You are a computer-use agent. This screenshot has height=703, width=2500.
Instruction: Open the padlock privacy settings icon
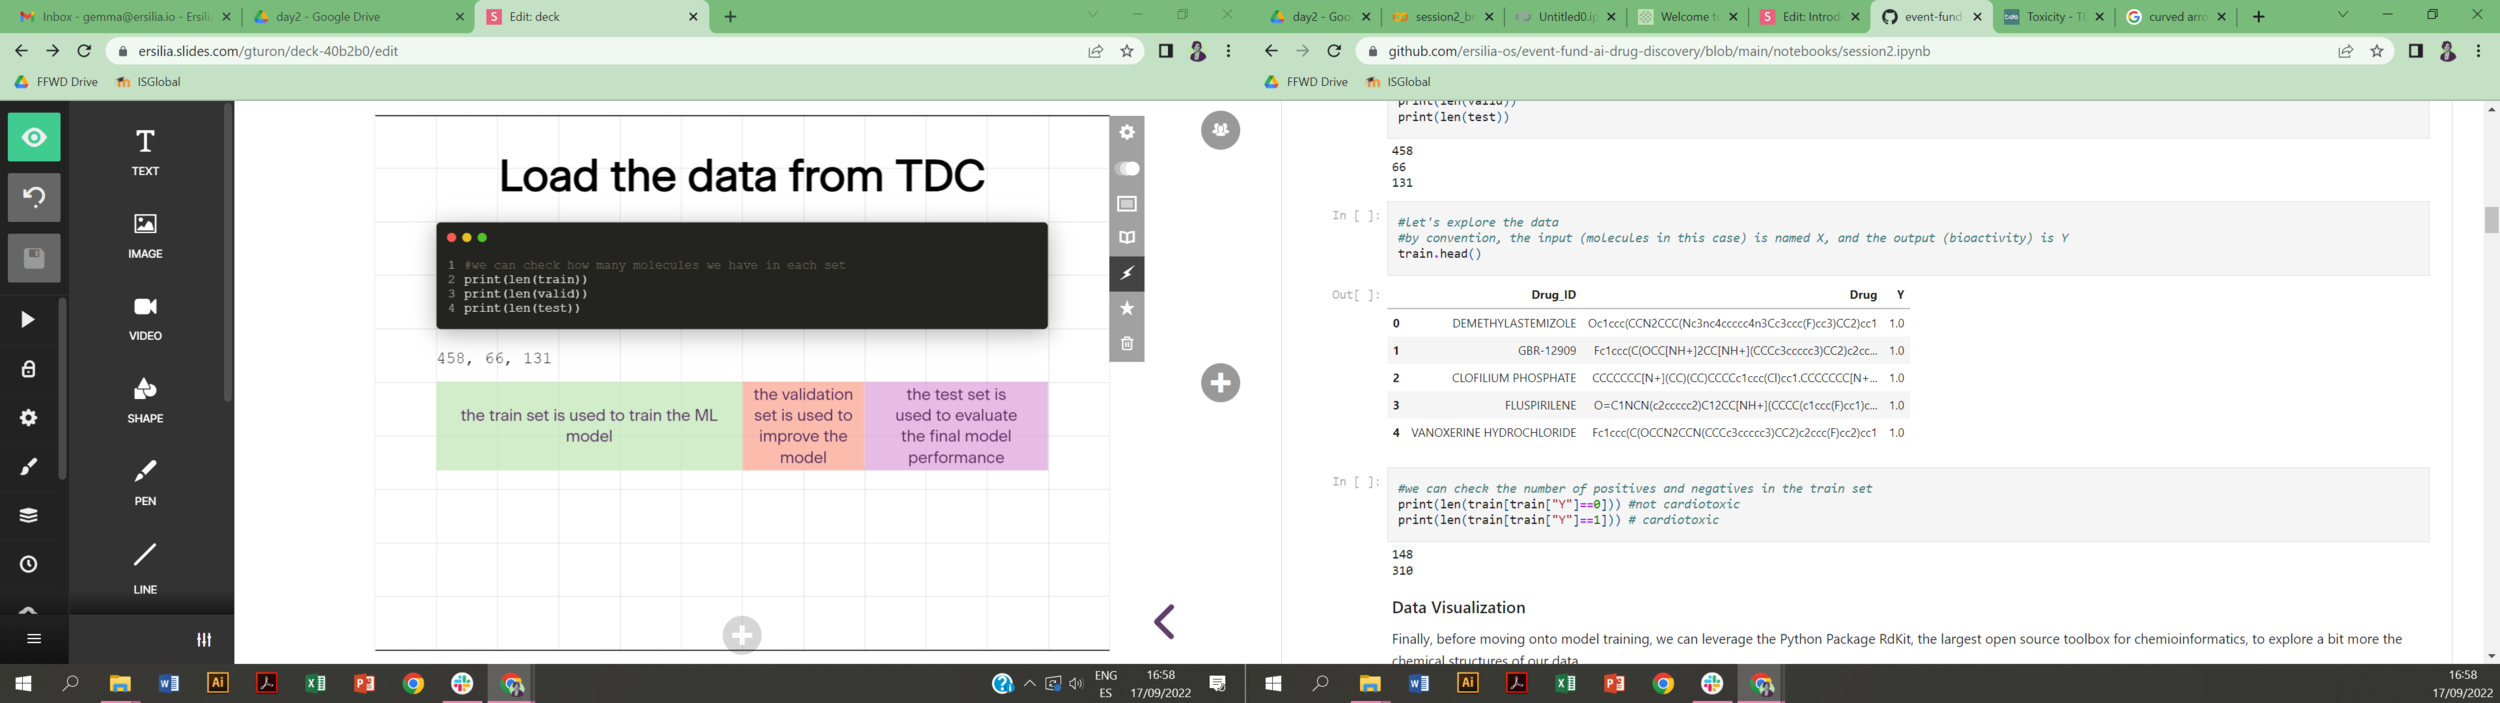28,369
